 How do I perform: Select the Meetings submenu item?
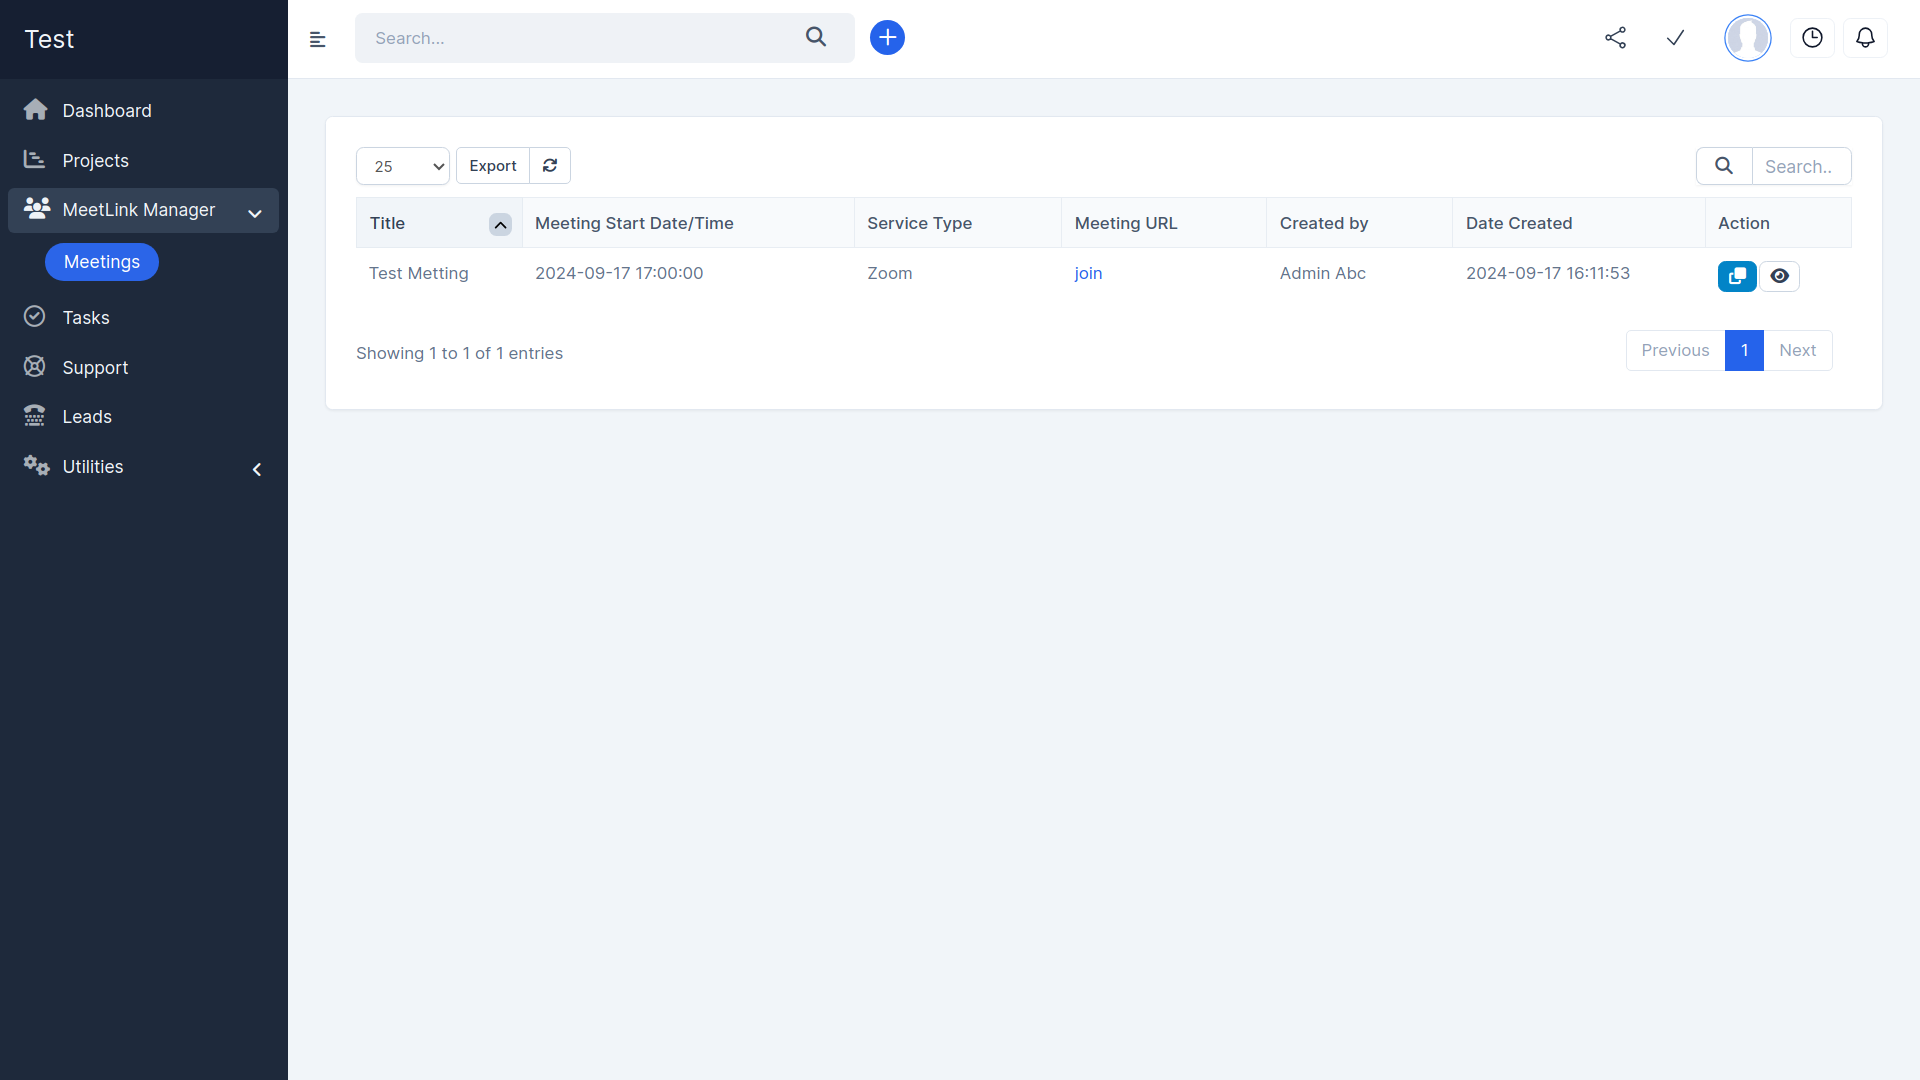point(102,262)
